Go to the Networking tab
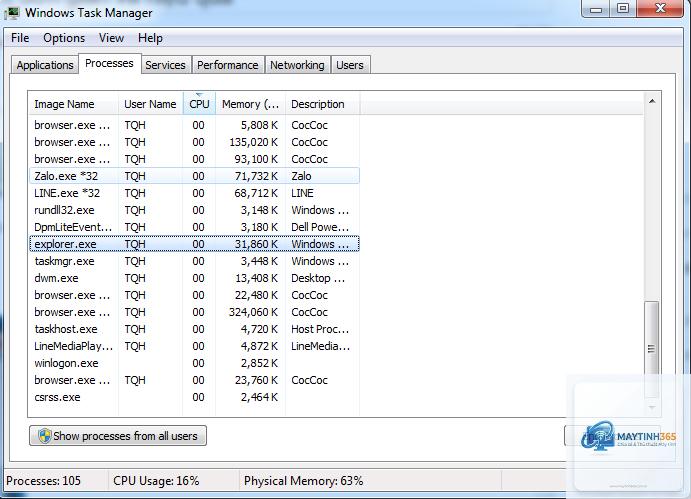Image resolution: width=691 pixels, height=499 pixels. click(297, 65)
